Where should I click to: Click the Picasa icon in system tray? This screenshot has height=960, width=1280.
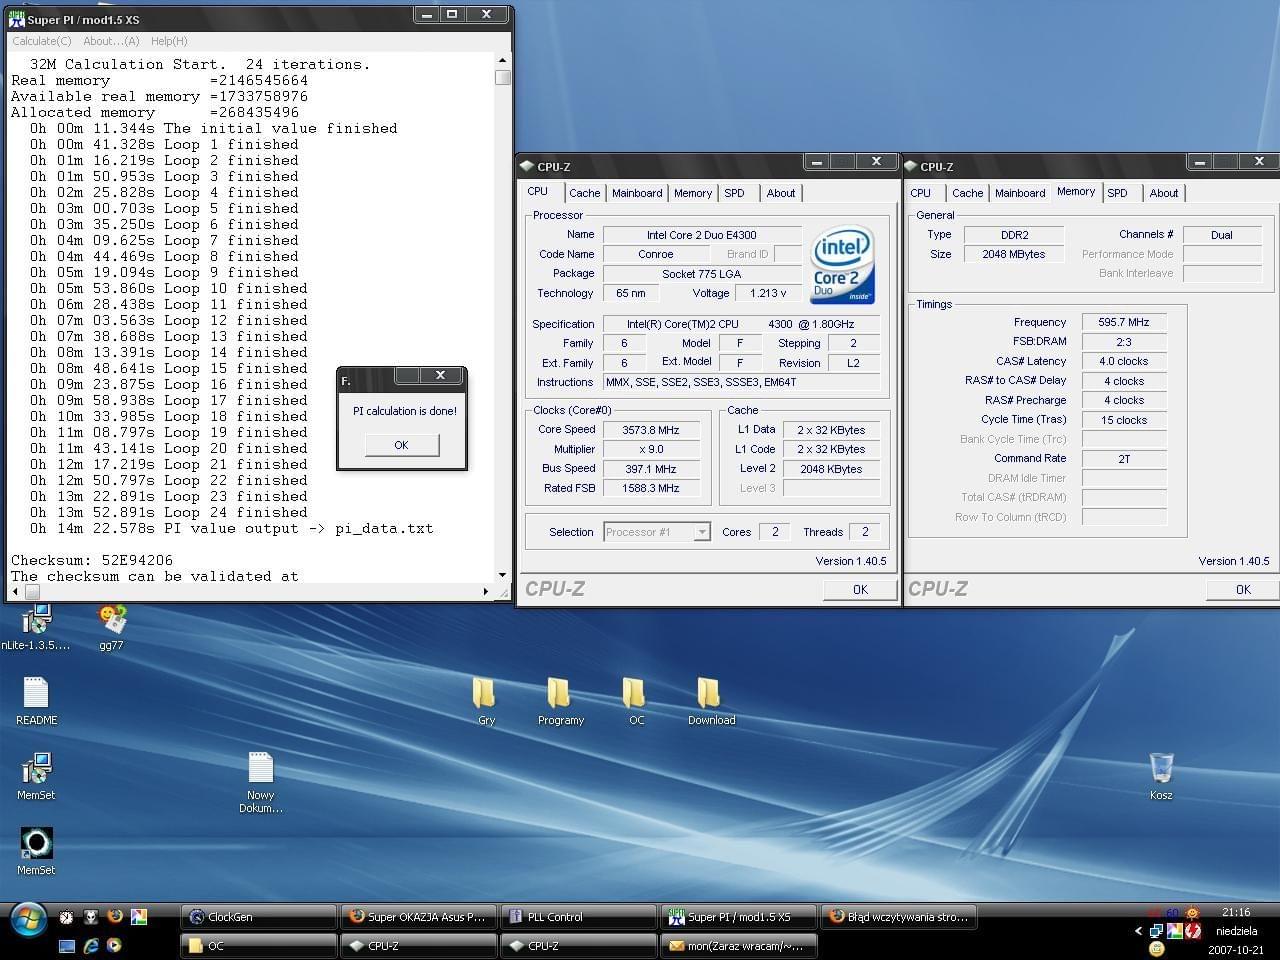click(x=1174, y=931)
